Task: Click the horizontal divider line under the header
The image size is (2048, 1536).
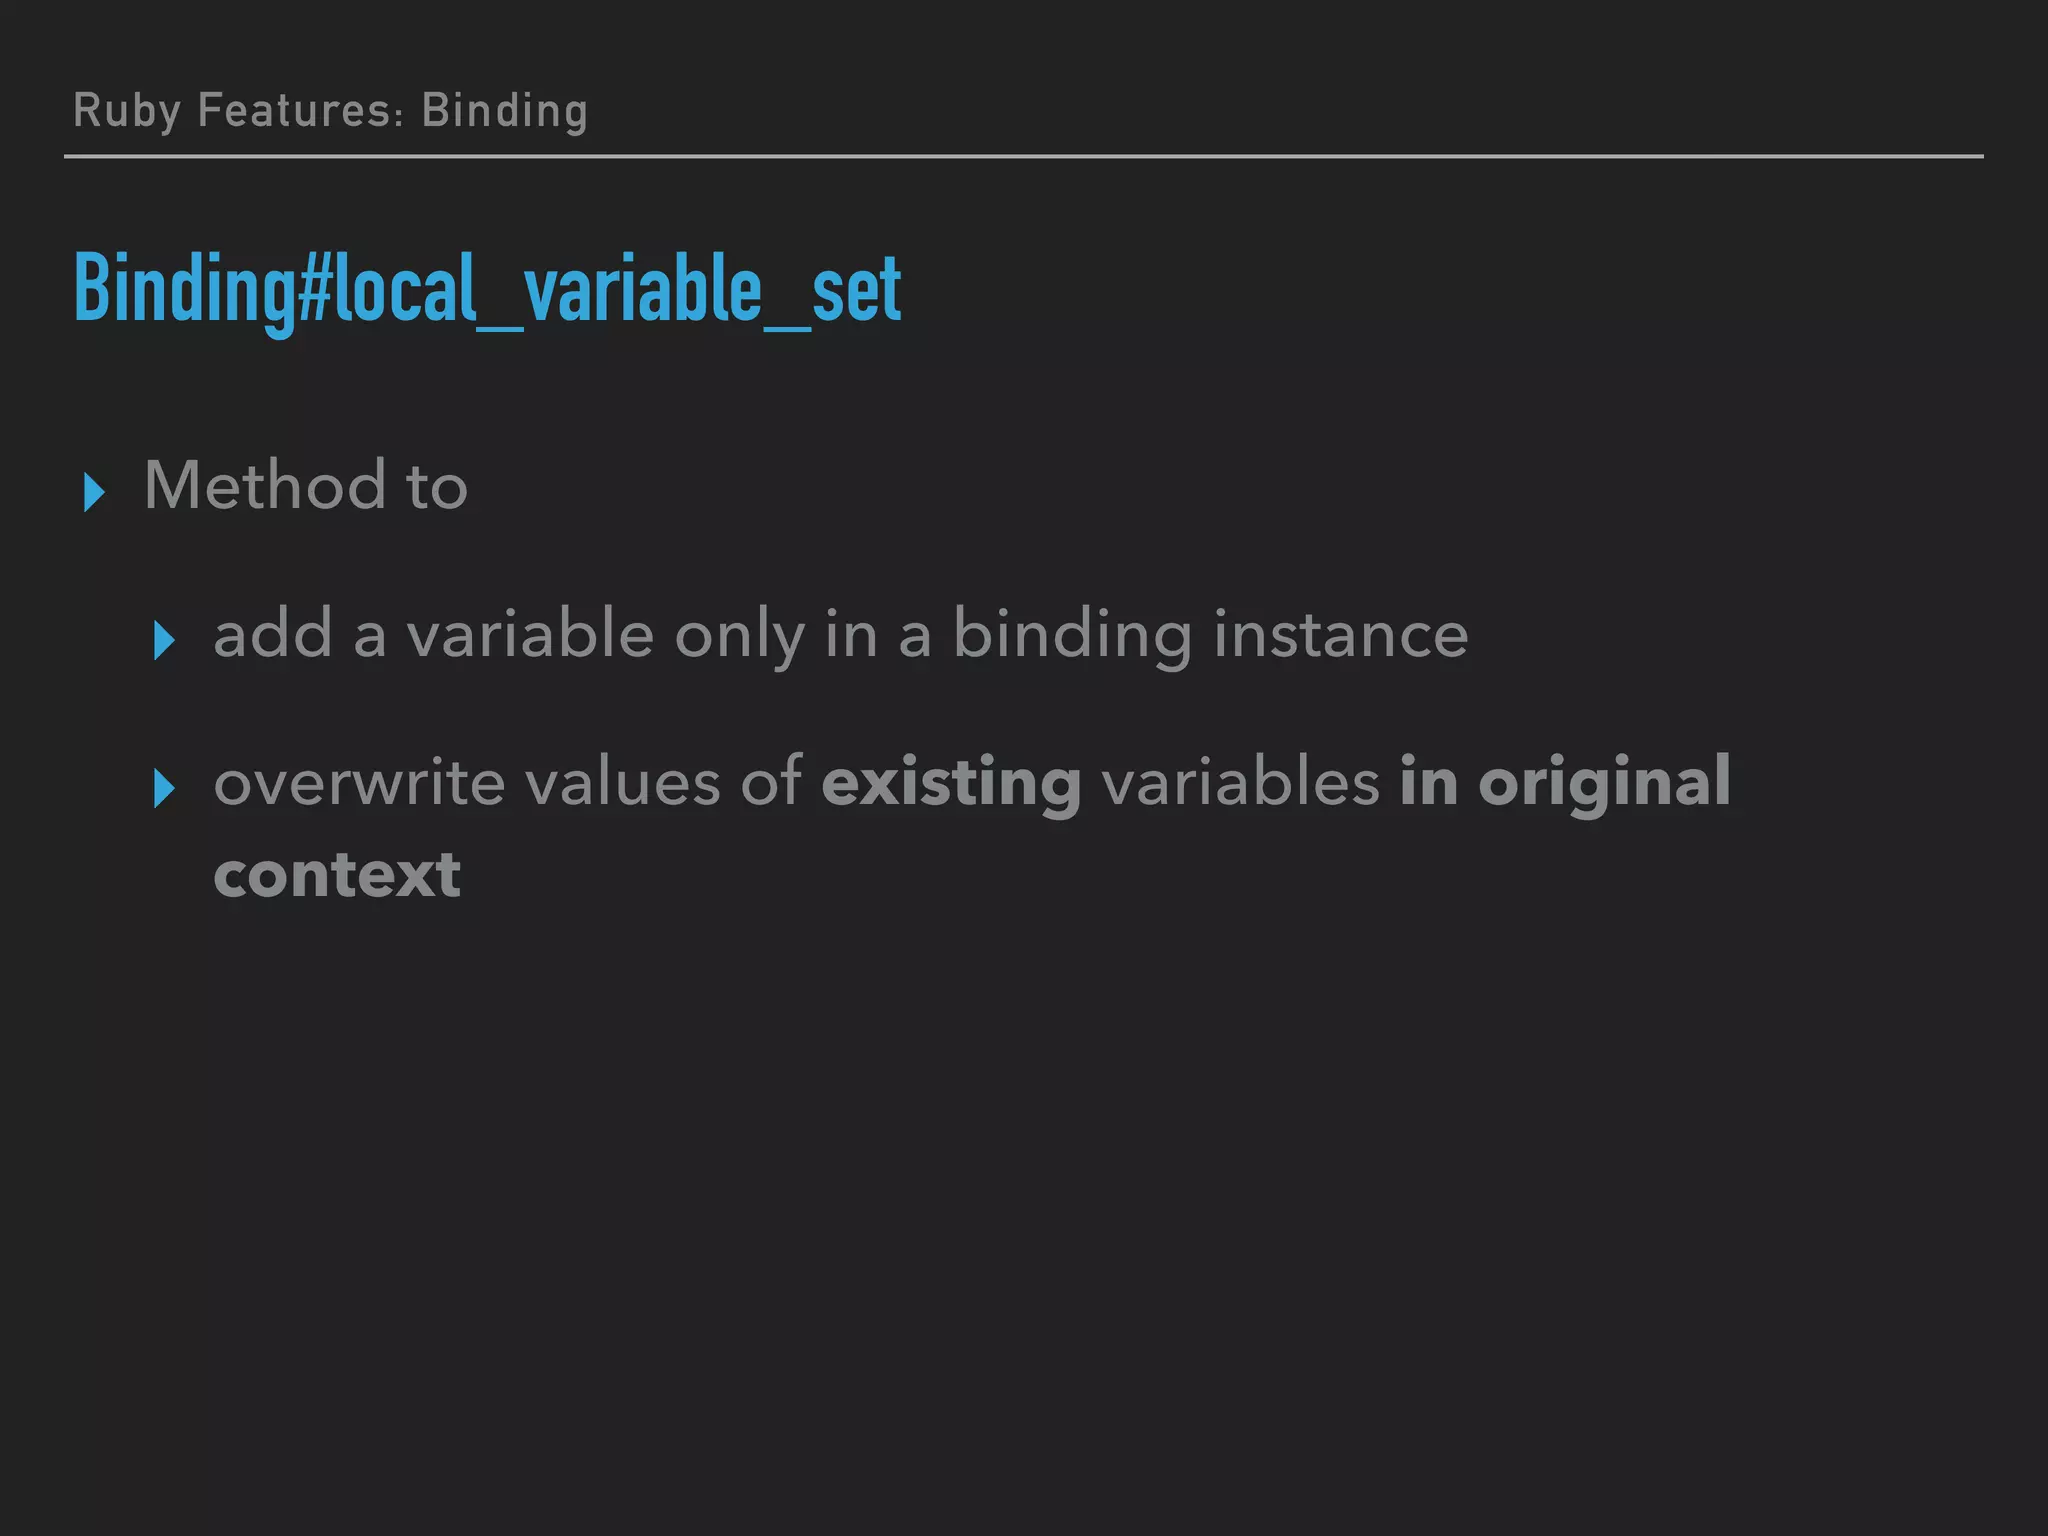Action: pos(1023,156)
